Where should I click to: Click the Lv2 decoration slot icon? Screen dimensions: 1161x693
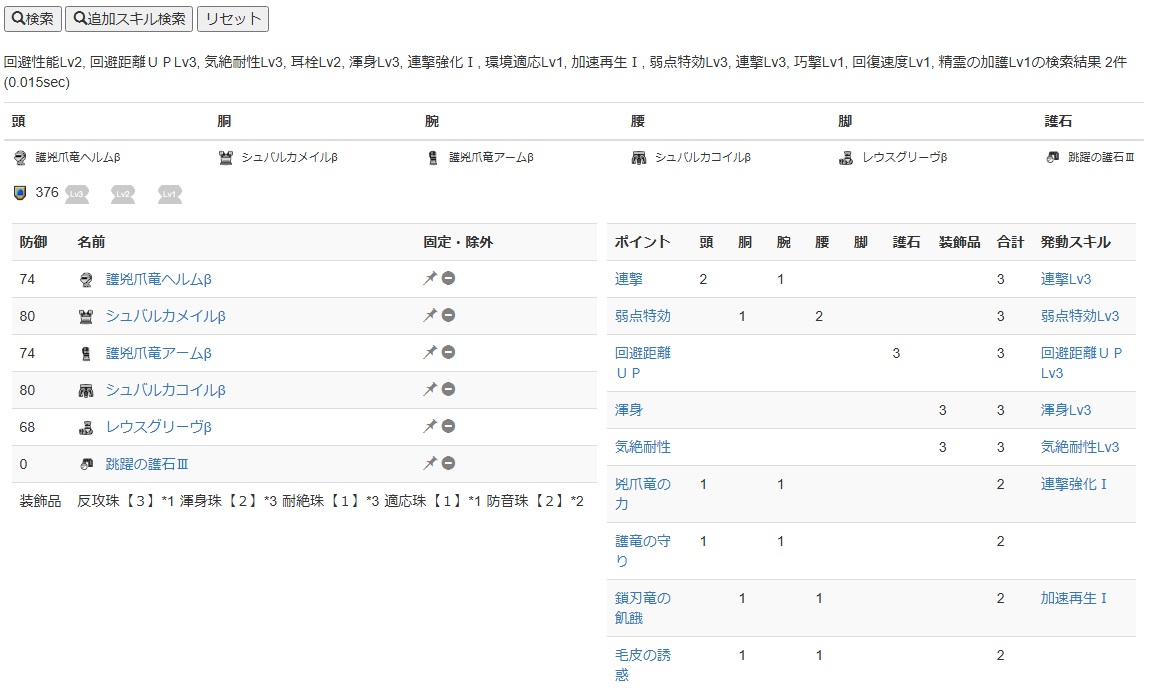pyautogui.click(x=123, y=194)
